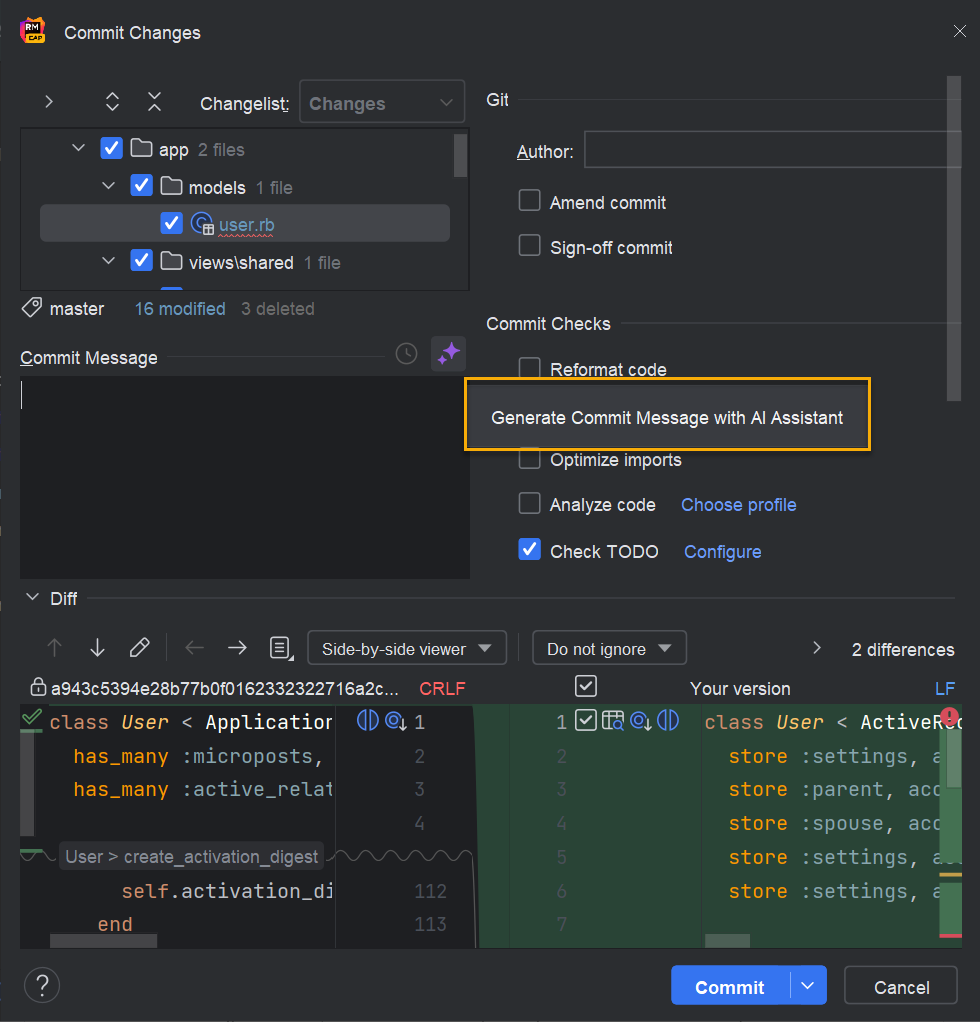980x1022 pixels.
Task: Collapse the app folder tree node
Action: coord(78,148)
